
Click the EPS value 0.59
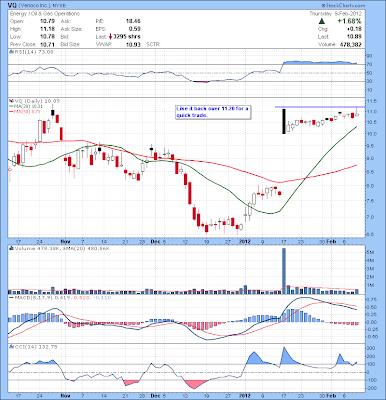pyautogui.click(x=135, y=29)
